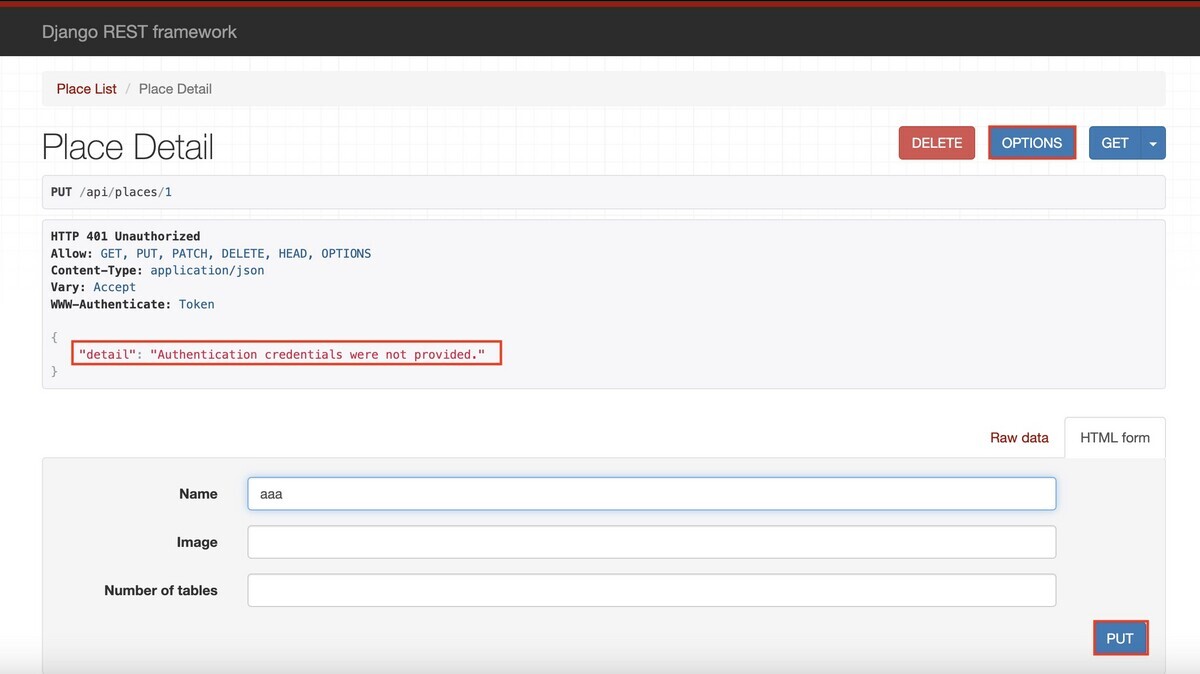Focus the Image input field
The image size is (1200, 674).
click(x=650, y=541)
